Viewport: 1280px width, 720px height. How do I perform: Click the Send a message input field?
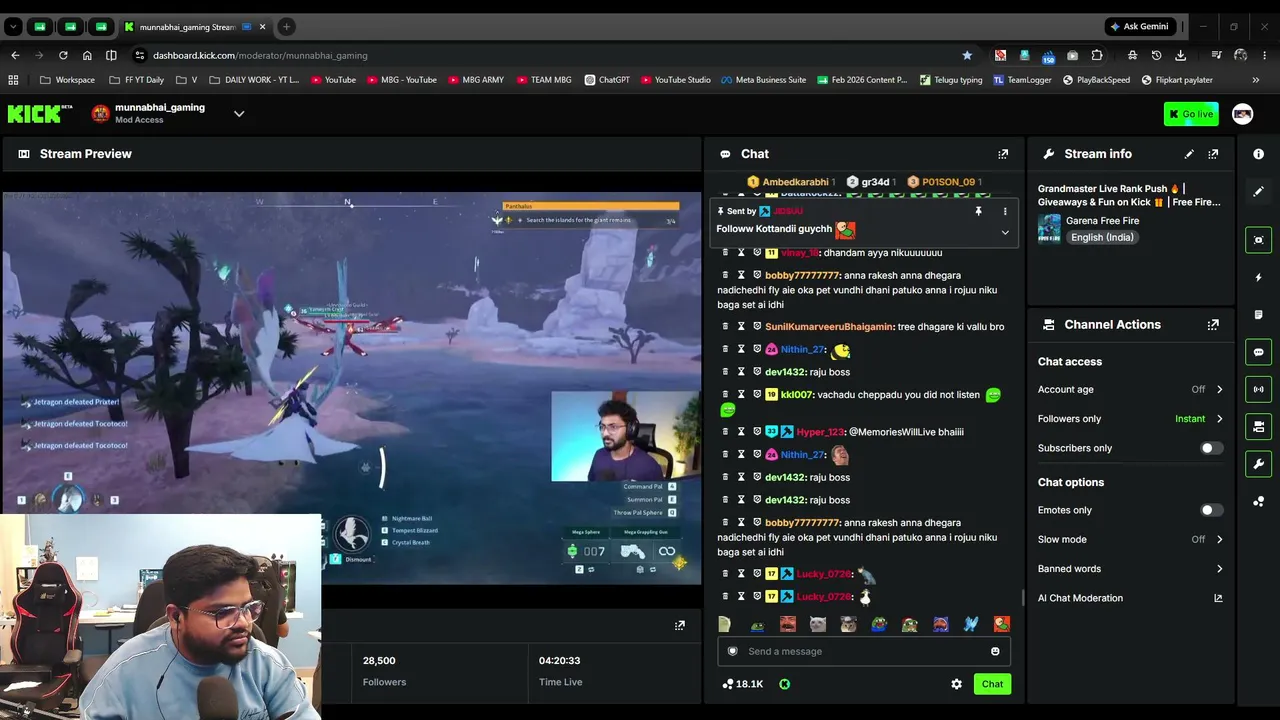[863, 652]
